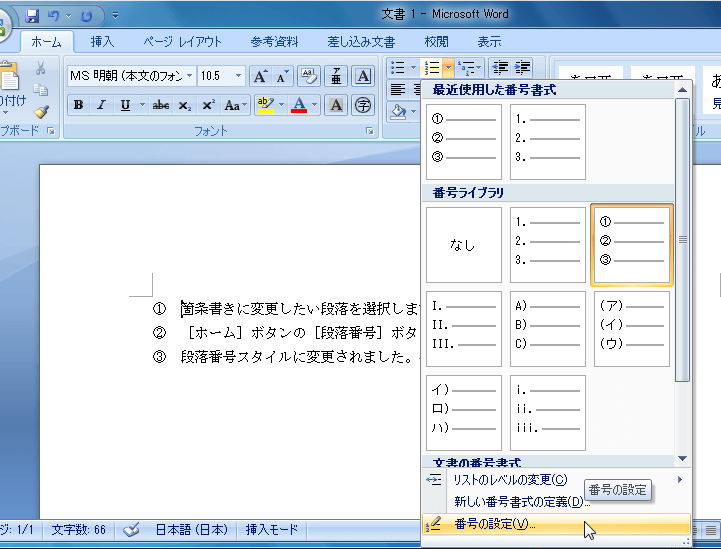The width and height of the screenshot is (721, 549).
Task: Switch to the 校閲 tab
Action: pyautogui.click(x=436, y=42)
